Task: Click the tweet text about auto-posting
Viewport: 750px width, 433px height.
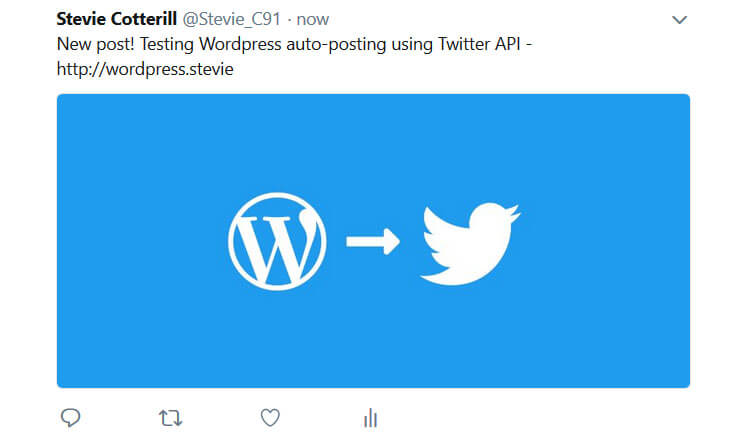Action: (294, 56)
